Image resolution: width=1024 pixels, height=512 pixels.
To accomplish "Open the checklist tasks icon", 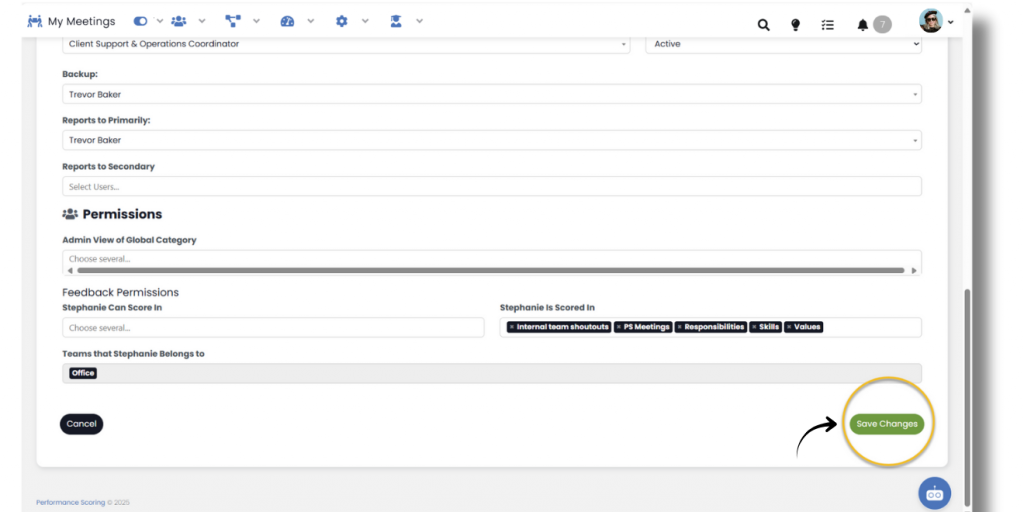I will pyautogui.click(x=827, y=25).
